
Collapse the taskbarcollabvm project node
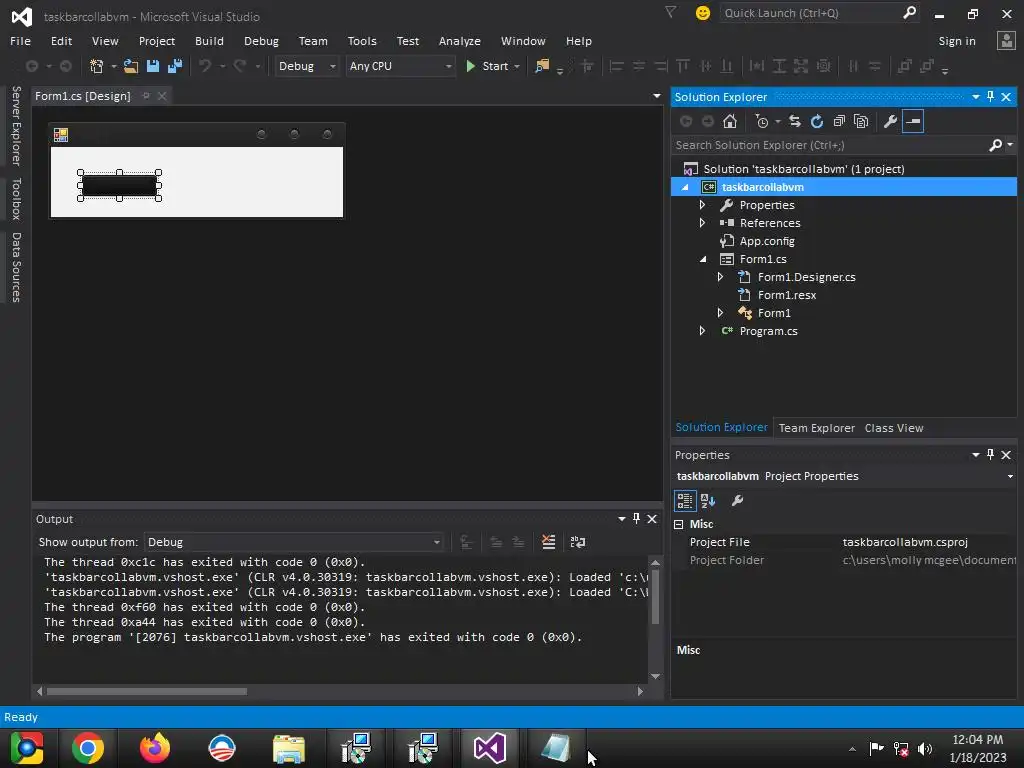point(685,187)
